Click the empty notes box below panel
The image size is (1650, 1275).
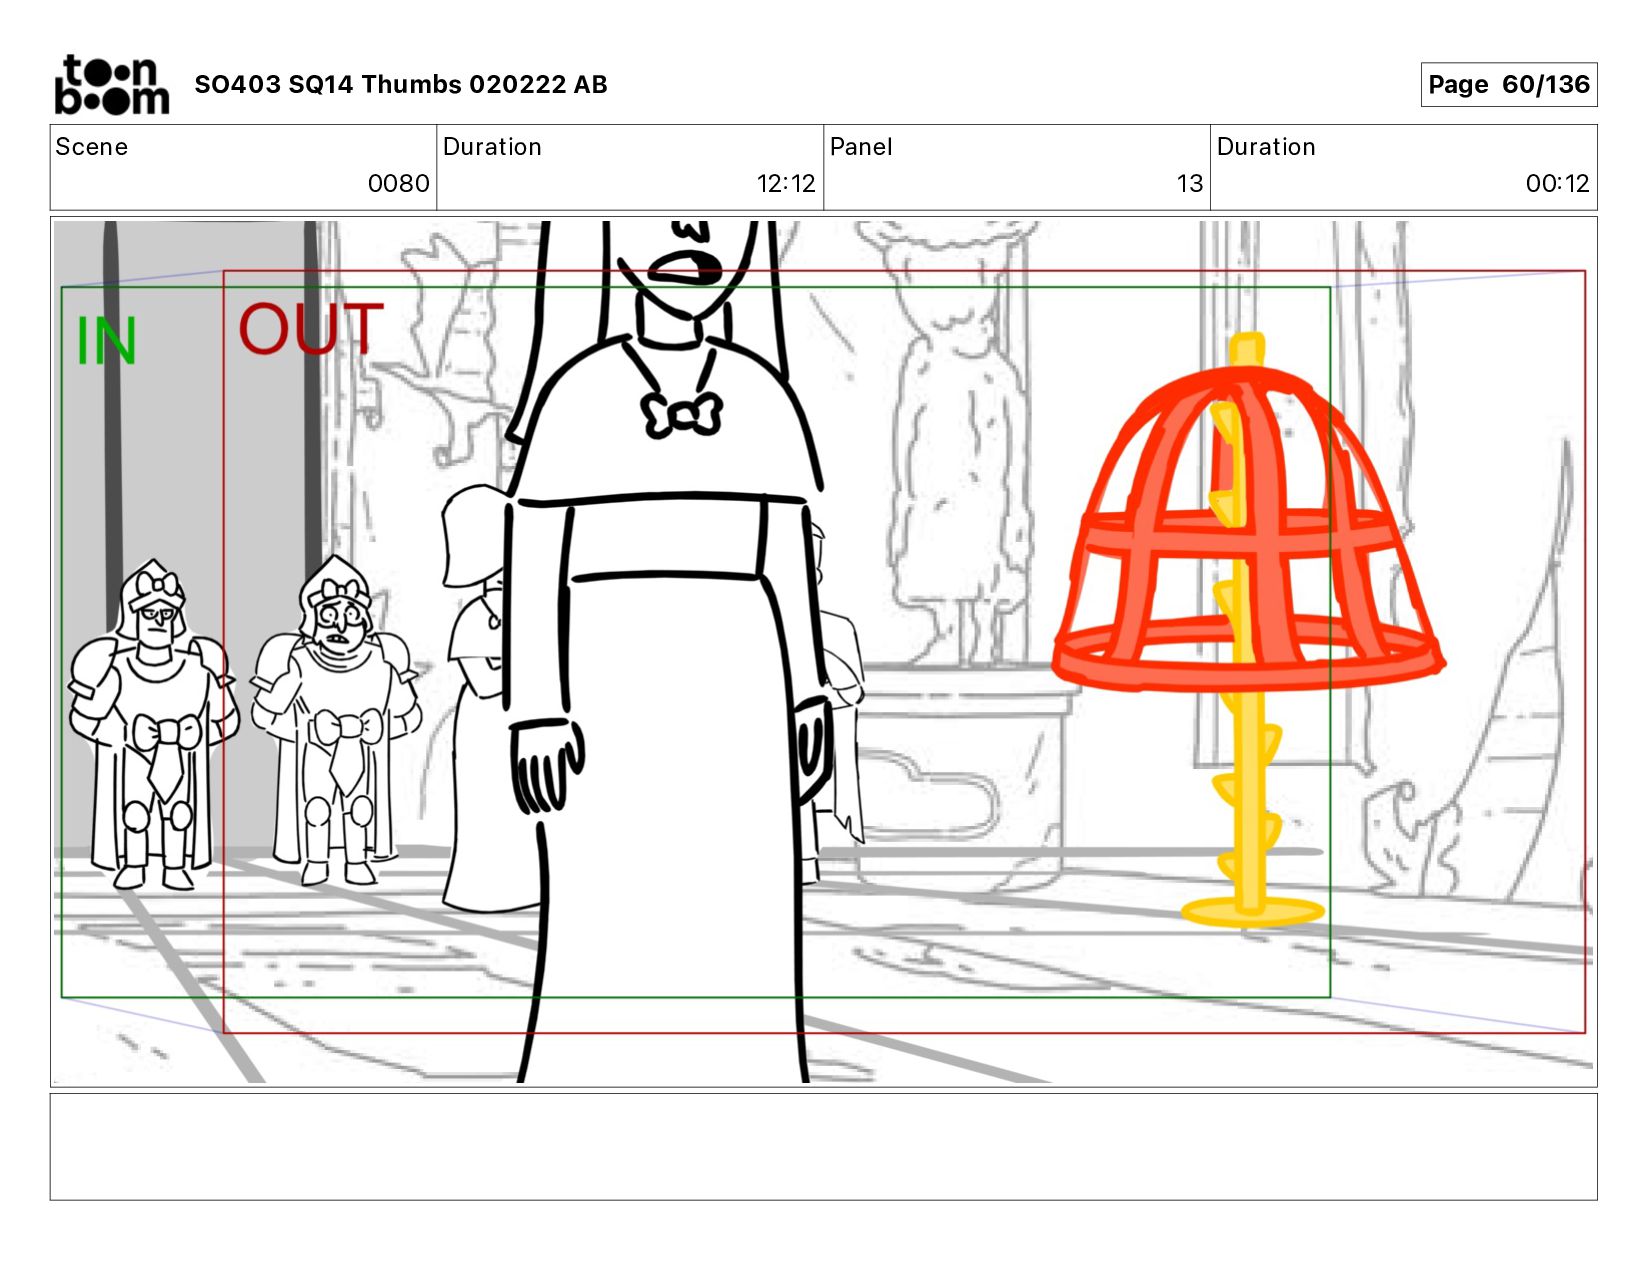tap(824, 1147)
